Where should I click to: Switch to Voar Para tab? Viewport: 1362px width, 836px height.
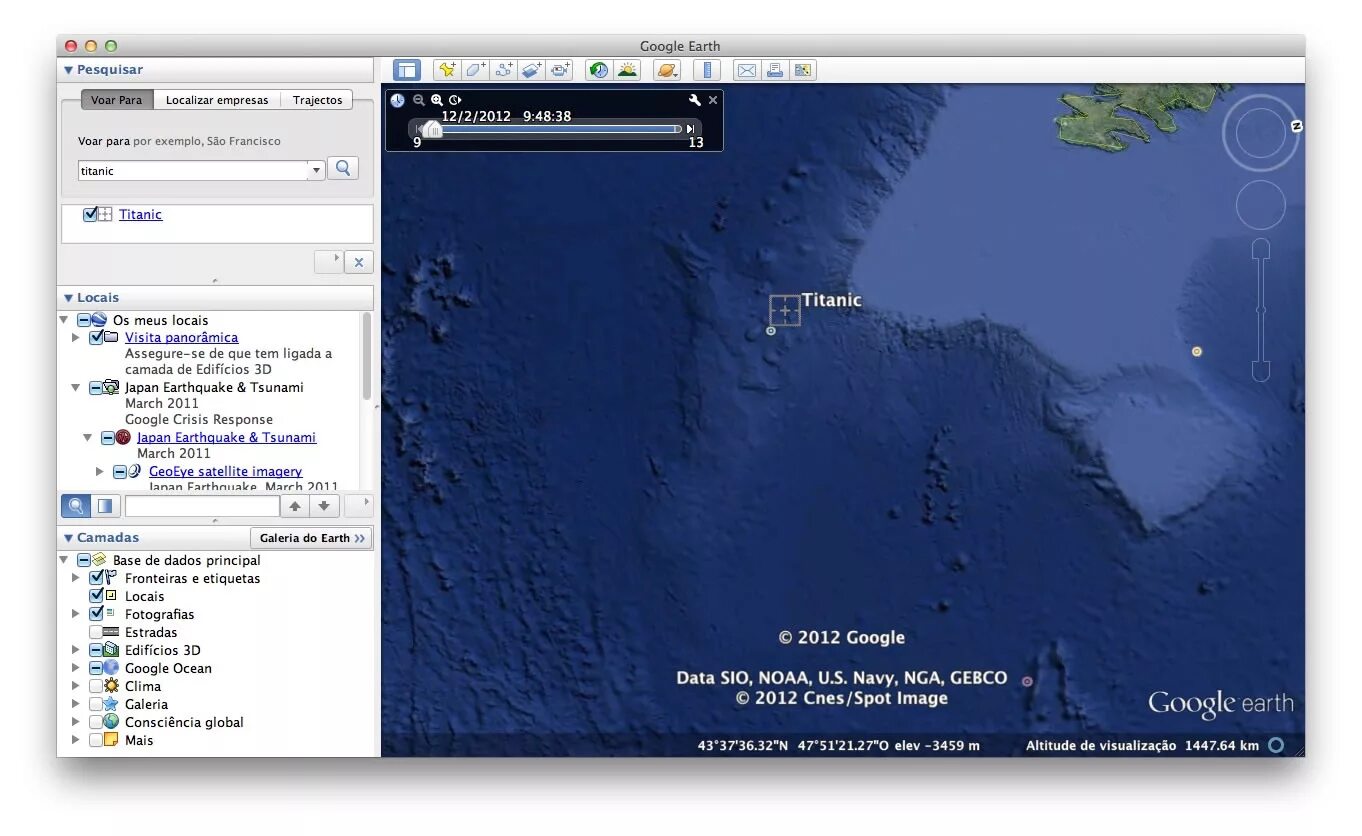tap(117, 100)
